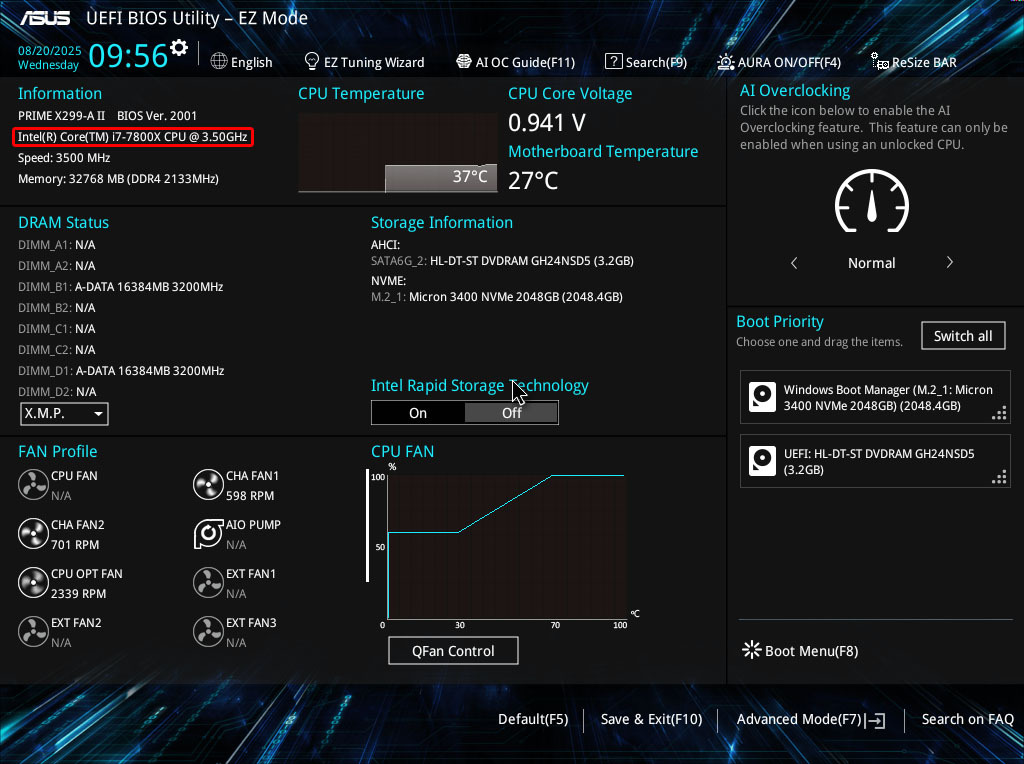This screenshot has width=1024, height=764.
Task: Select next AI Overclocking mode arrow
Action: (x=950, y=263)
